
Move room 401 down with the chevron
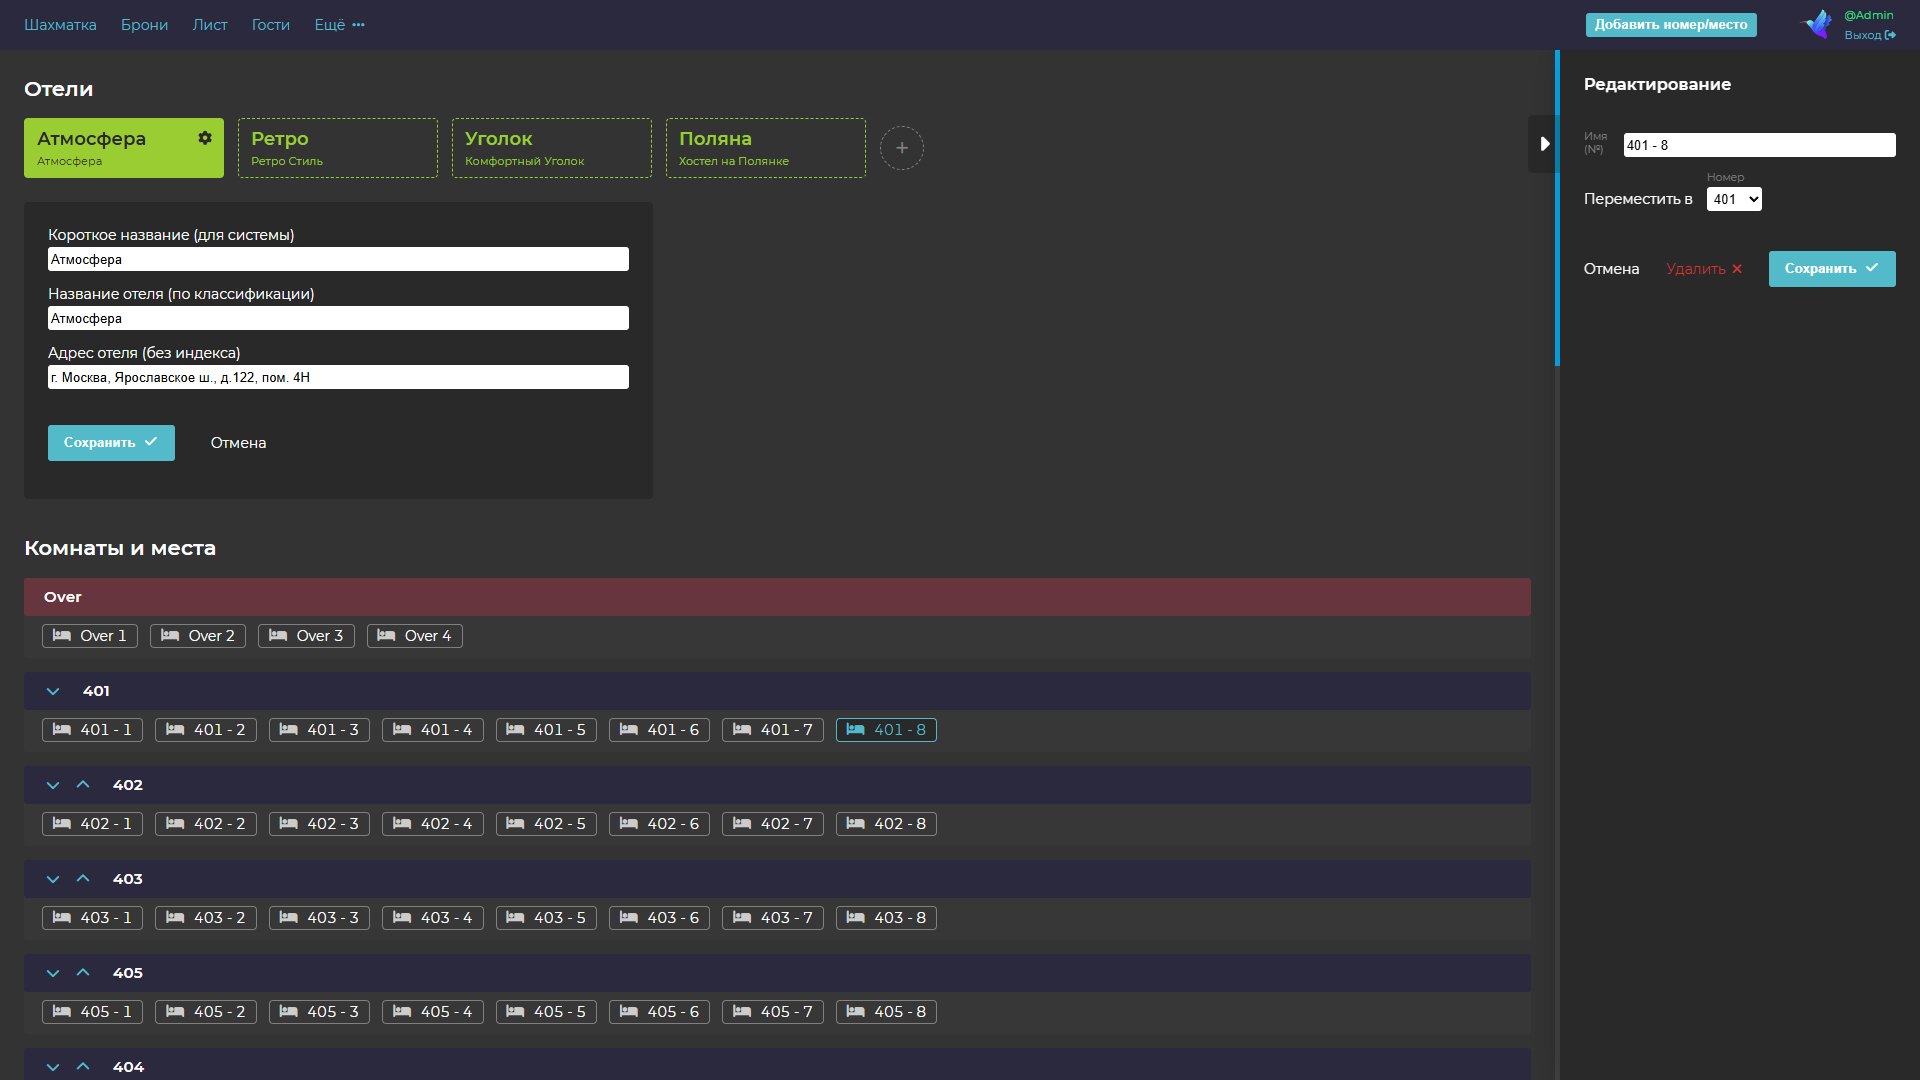point(53,691)
